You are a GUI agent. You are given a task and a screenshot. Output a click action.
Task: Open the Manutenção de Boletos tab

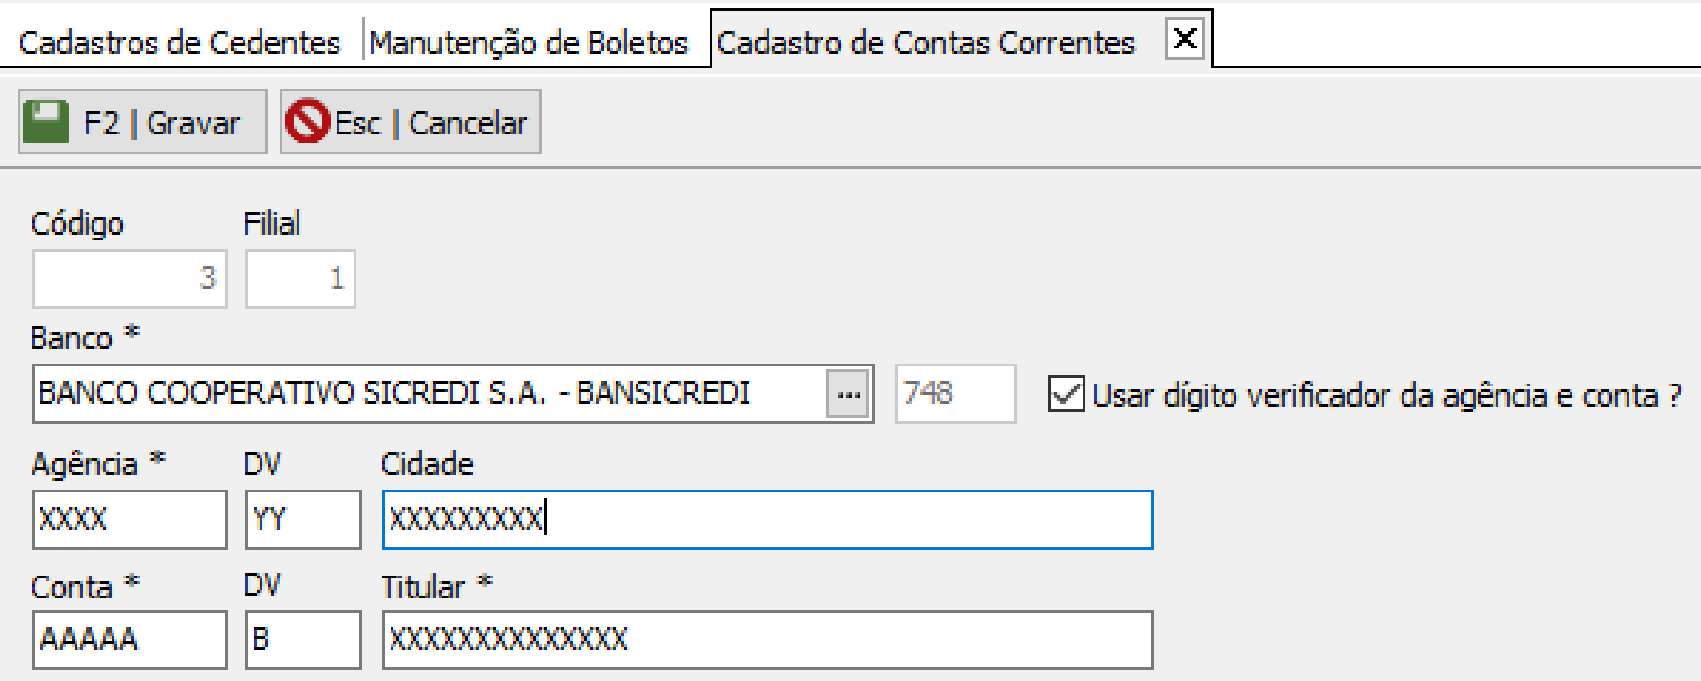[529, 42]
